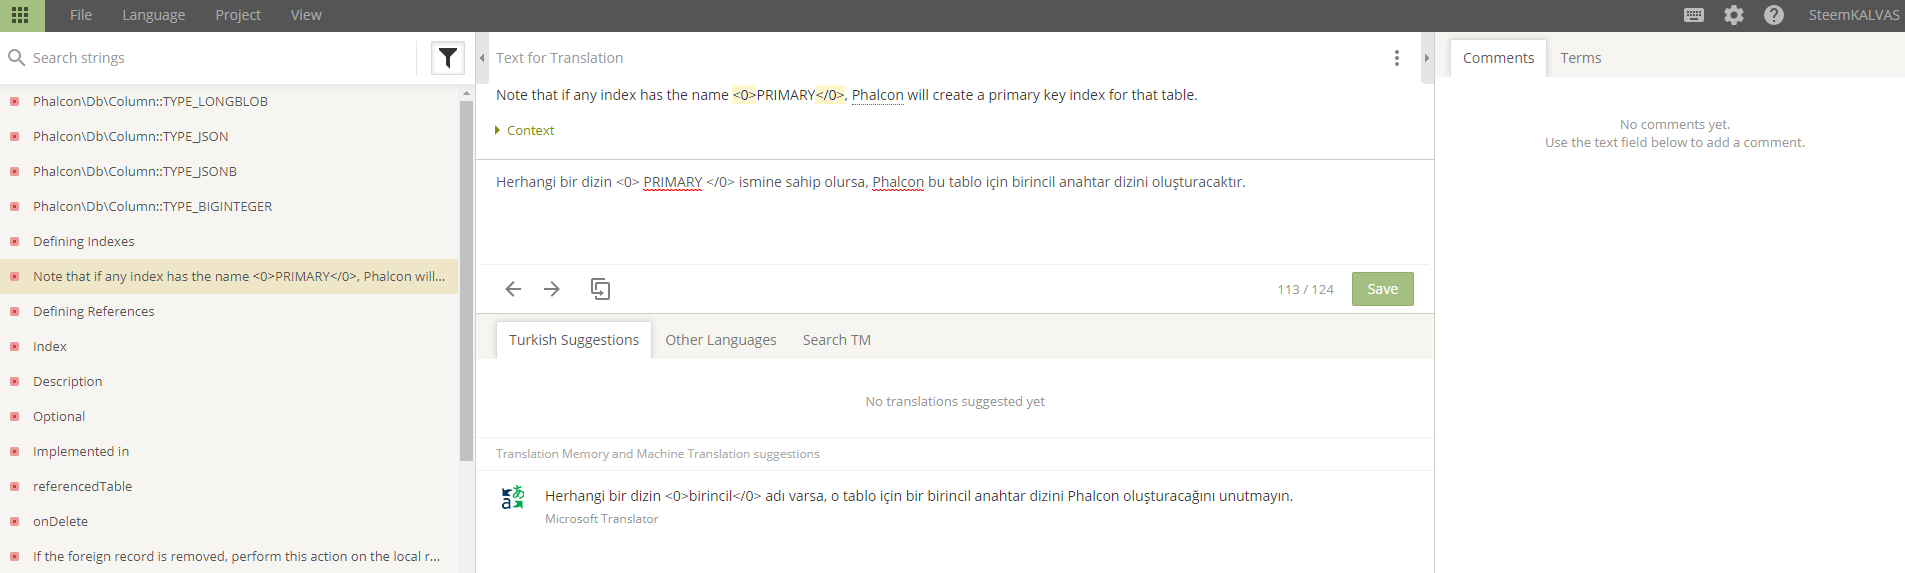Screen dimensions: 1905x573
Task: Open the Crowdin apps grid menu
Action: pos(20,15)
